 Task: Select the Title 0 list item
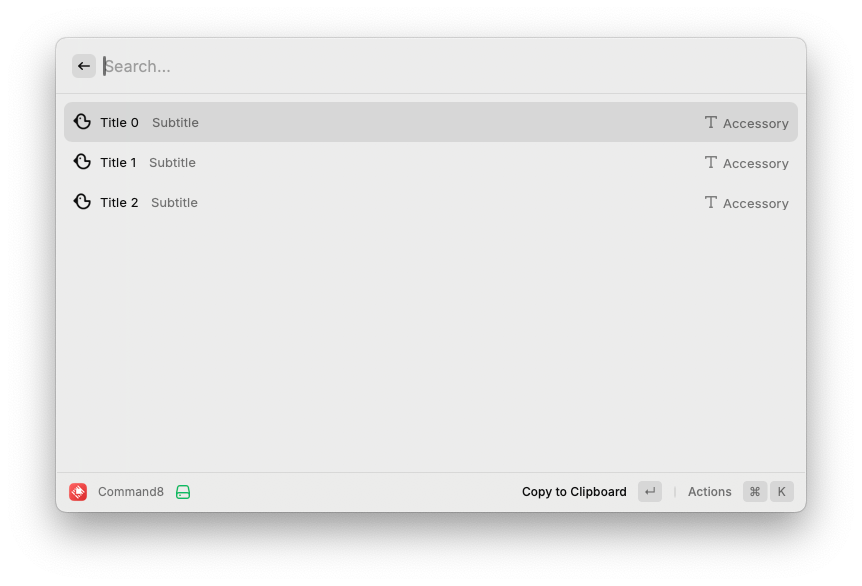pyautogui.click(x=431, y=122)
